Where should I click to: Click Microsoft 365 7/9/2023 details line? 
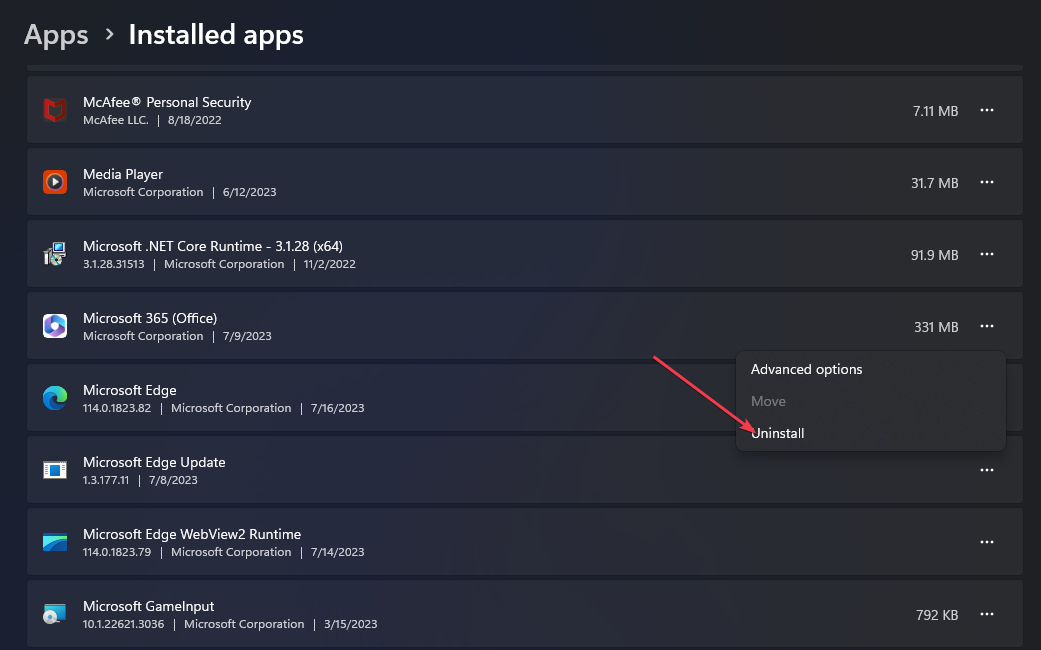point(177,336)
